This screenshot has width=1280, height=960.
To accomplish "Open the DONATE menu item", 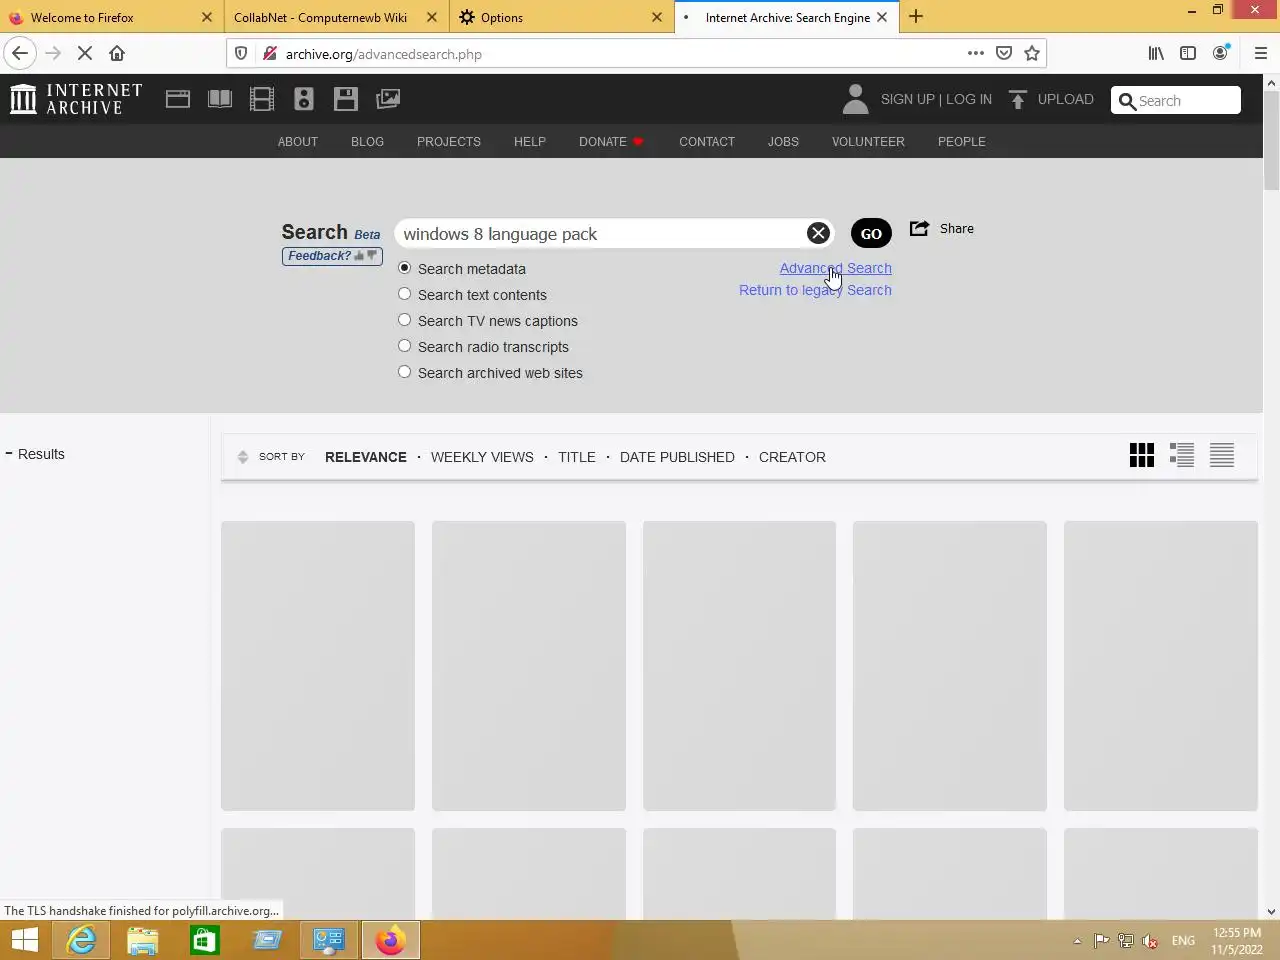I will pyautogui.click(x=611, y=142).
